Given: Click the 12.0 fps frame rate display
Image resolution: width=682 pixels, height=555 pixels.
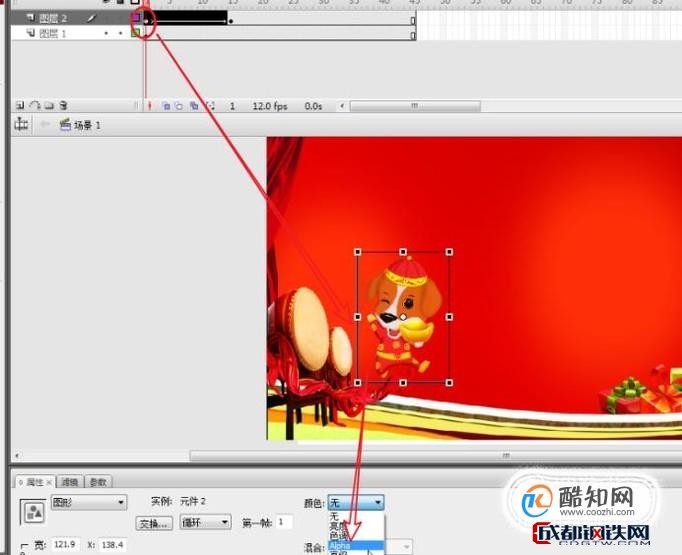Looking at the screenshot, I should click(270, 106).
